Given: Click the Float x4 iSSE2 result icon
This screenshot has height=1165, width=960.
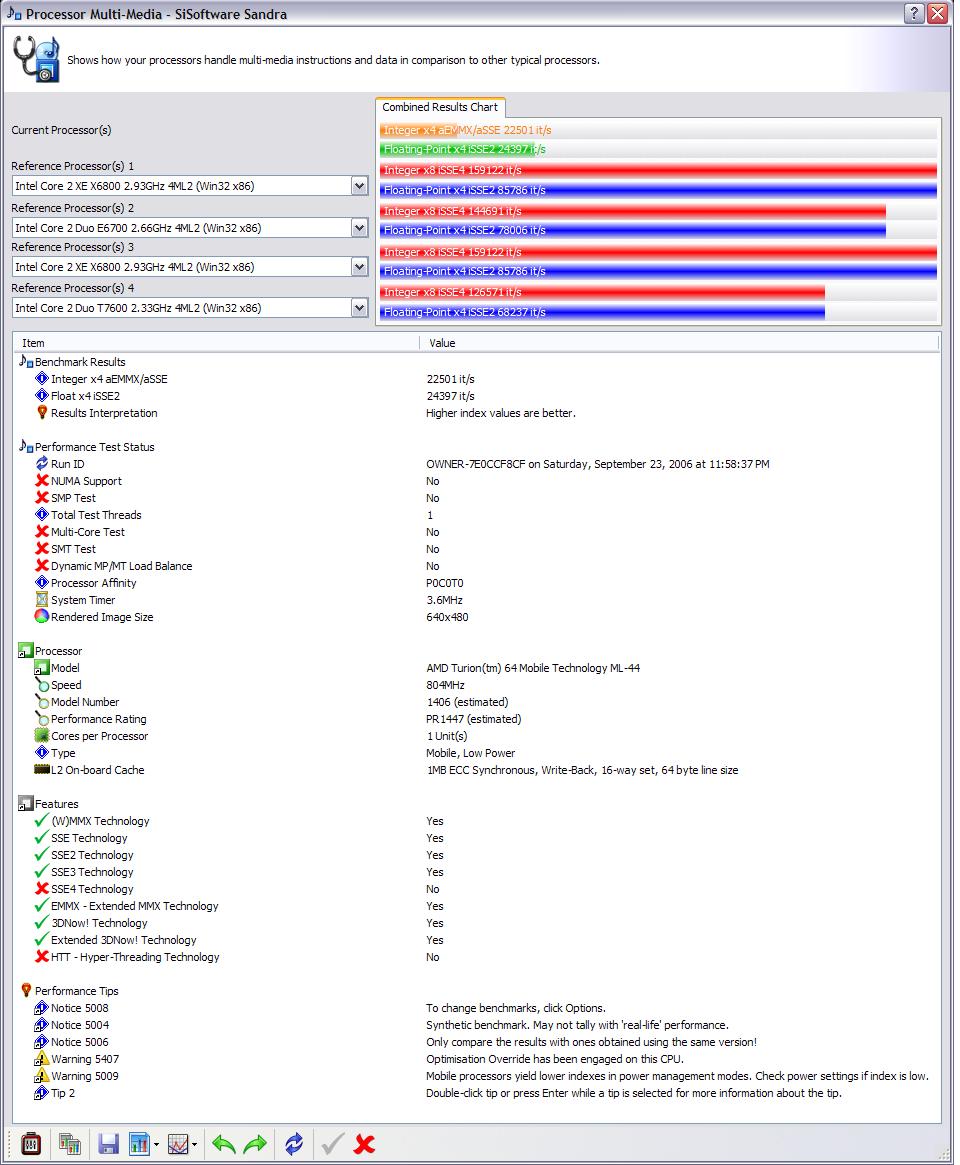Looking at the screenshot, I should point(42,395).
